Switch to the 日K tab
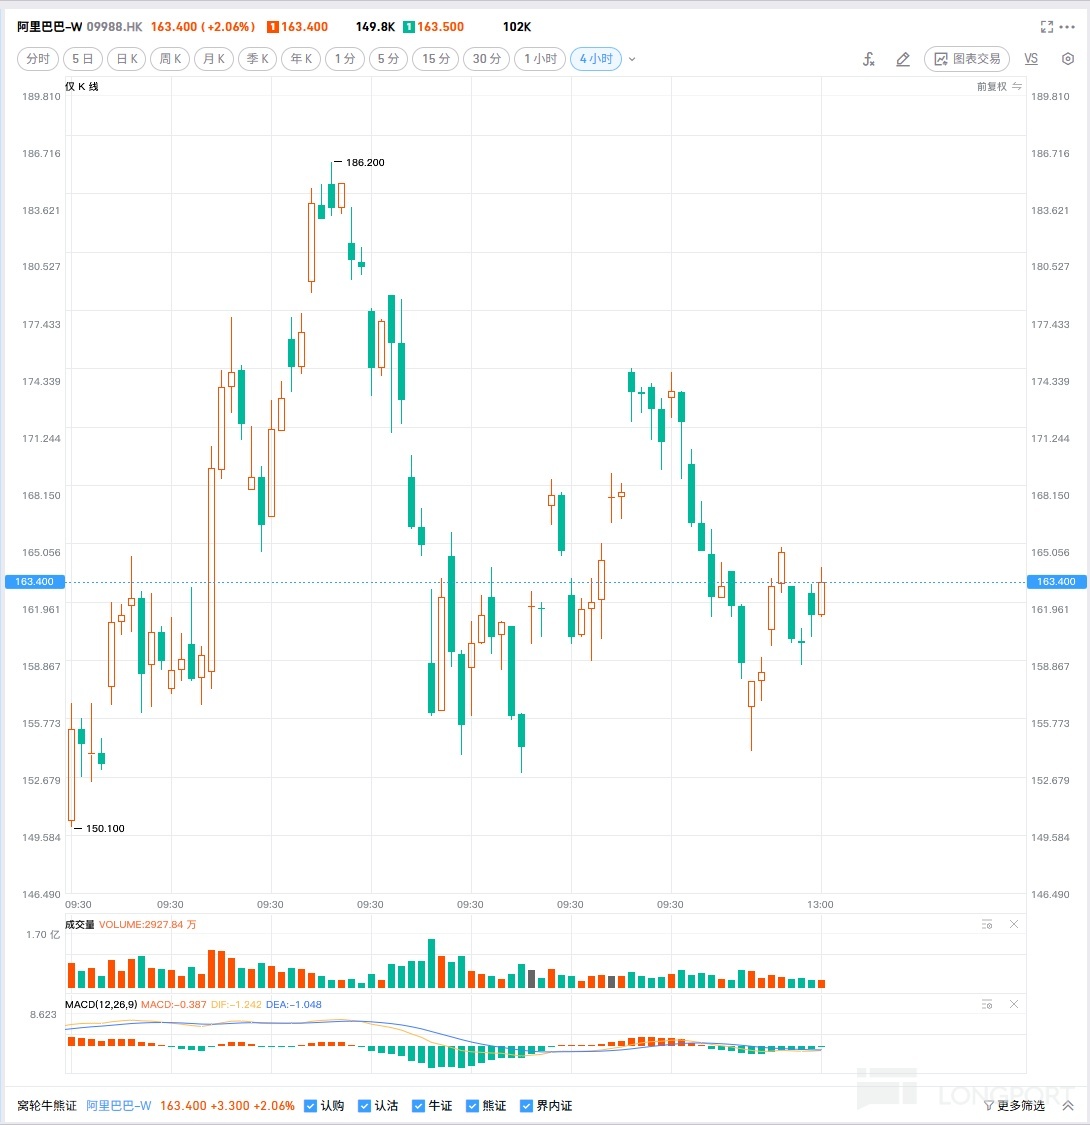This screenshot has height=1125, width=1090. click(x=127, y=59)
